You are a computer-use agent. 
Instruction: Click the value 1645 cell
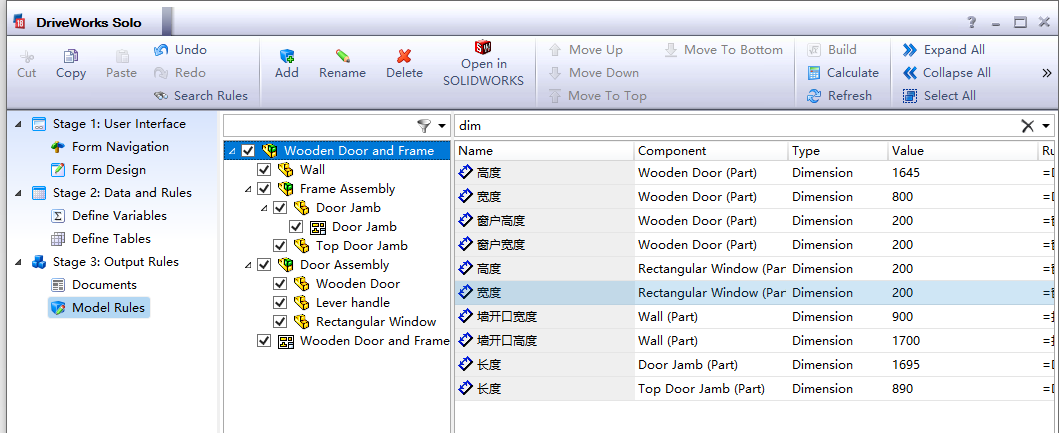[x=962, y=173]
